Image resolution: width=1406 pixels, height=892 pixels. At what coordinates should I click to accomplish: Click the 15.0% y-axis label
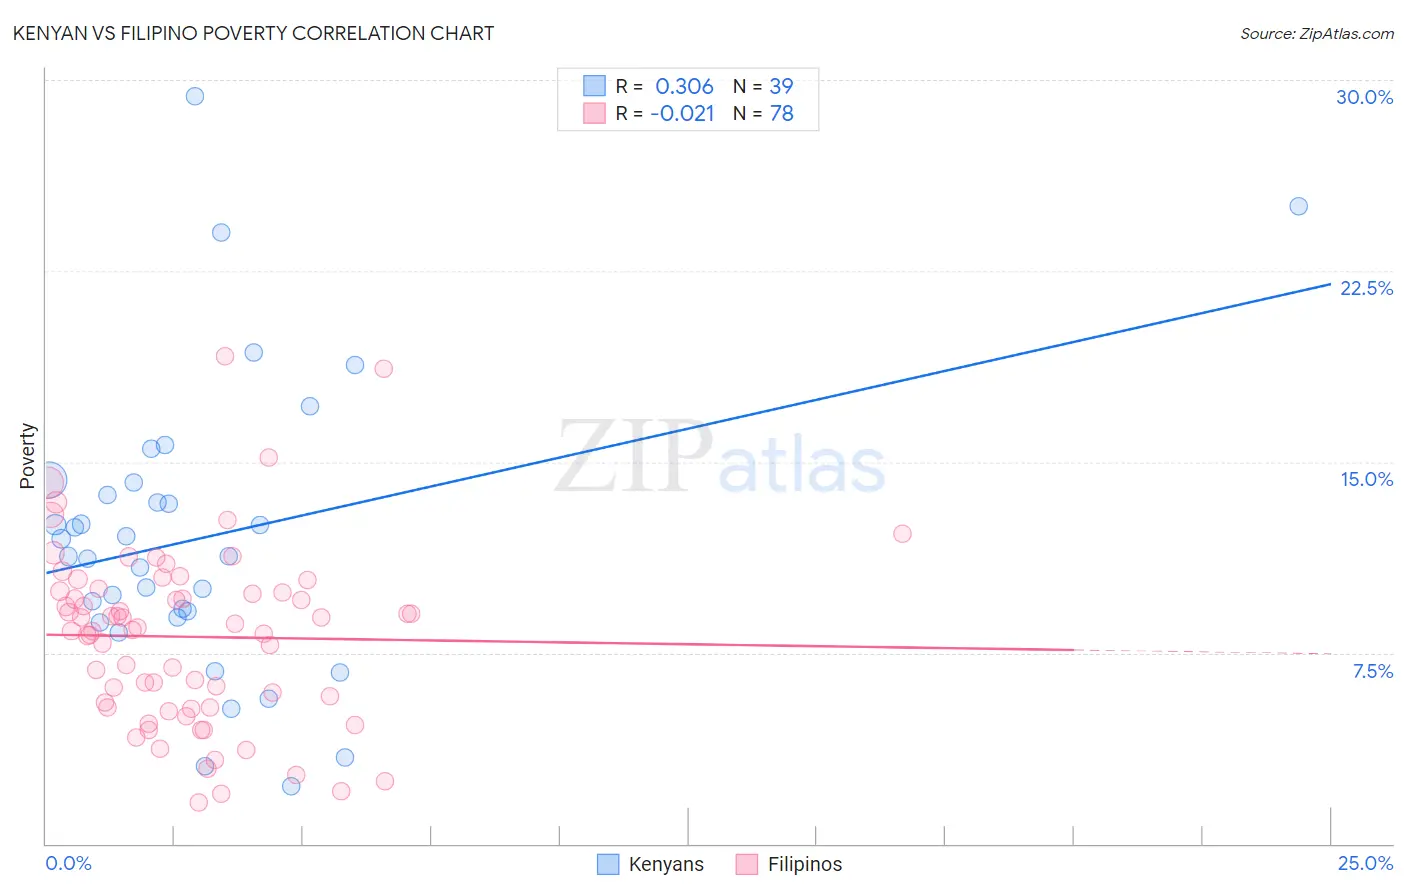point(1366,479)
